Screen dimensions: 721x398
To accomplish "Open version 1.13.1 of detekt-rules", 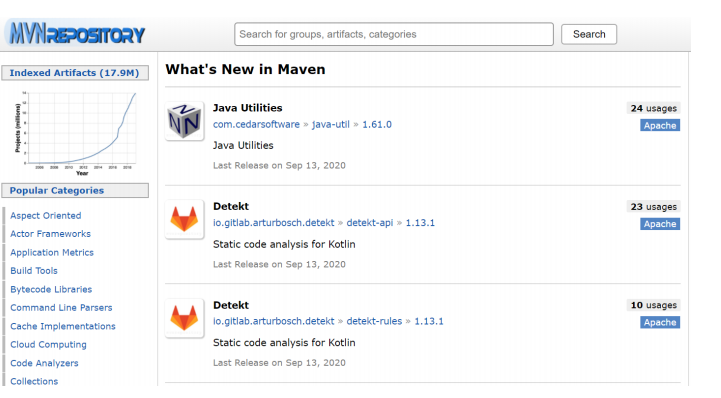I will point(429,321).
